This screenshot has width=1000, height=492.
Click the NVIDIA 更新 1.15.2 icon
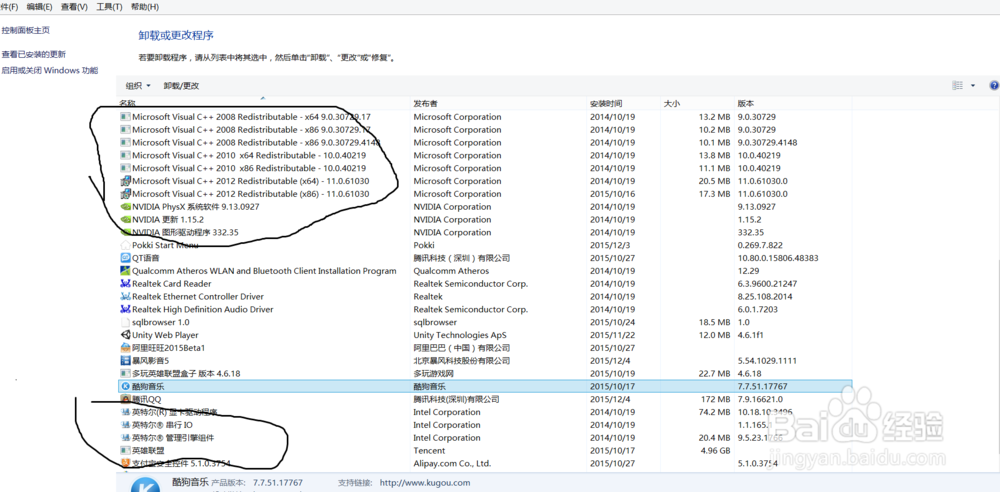tap(125, 220)
